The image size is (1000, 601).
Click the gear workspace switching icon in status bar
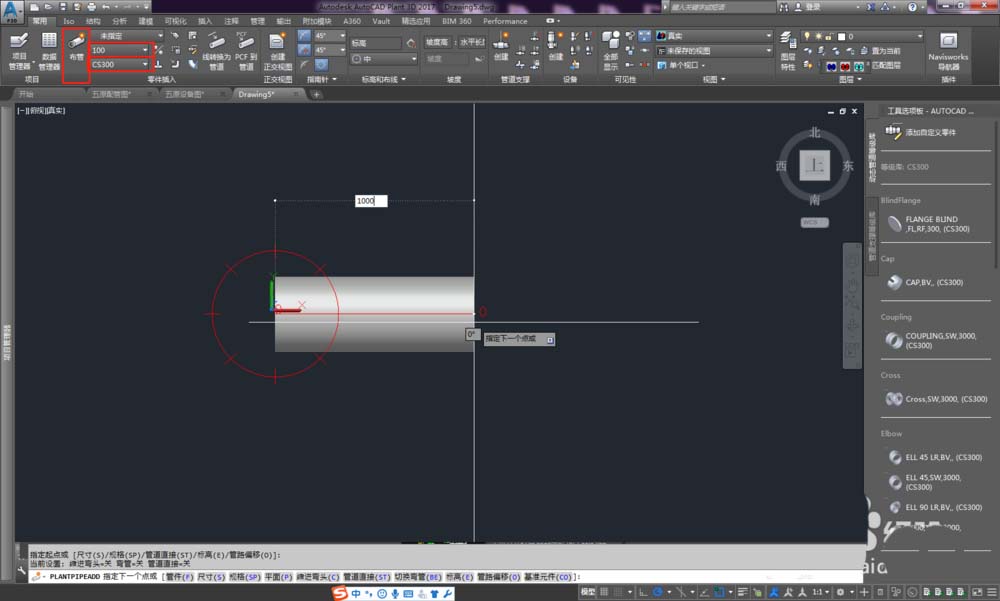pyautogui.click(x=840, y=592)
